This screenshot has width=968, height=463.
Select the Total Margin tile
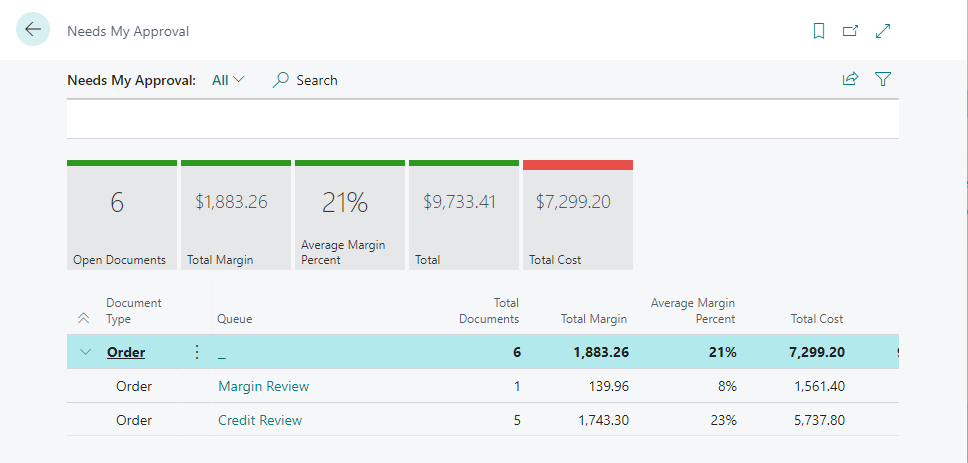pyautogui.click(x=235, y=215)
